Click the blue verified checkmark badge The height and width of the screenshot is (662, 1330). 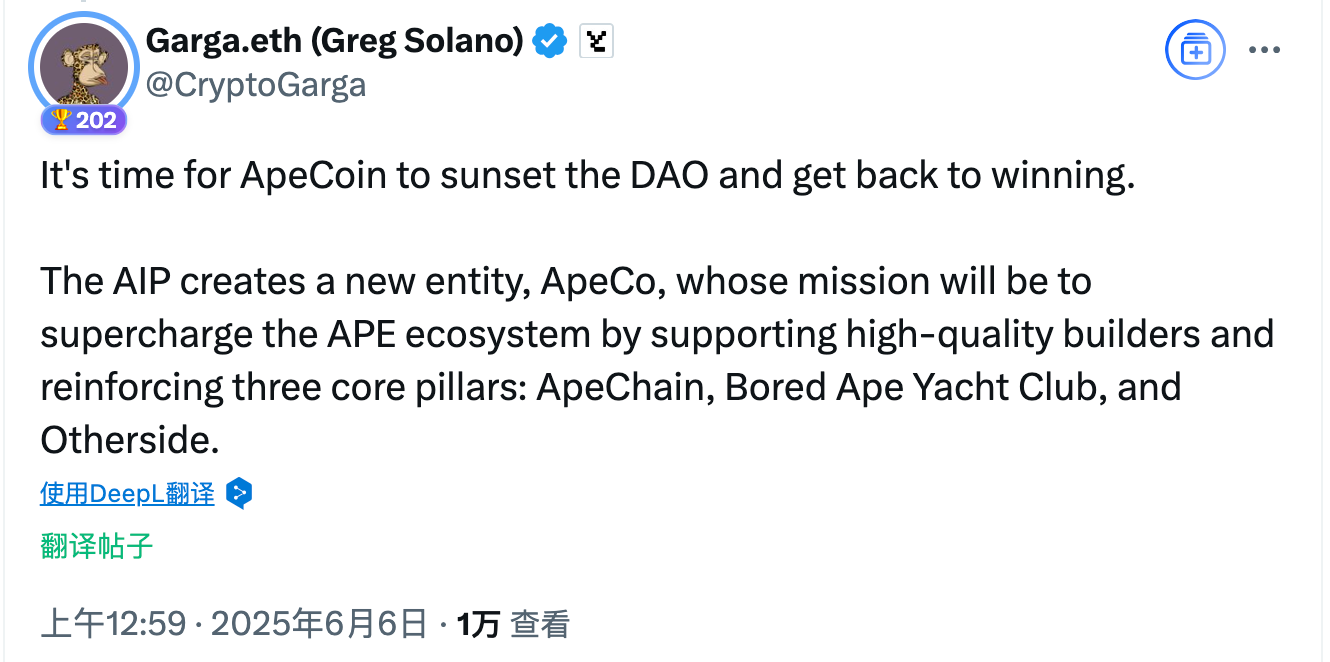[x=549, y=41]
